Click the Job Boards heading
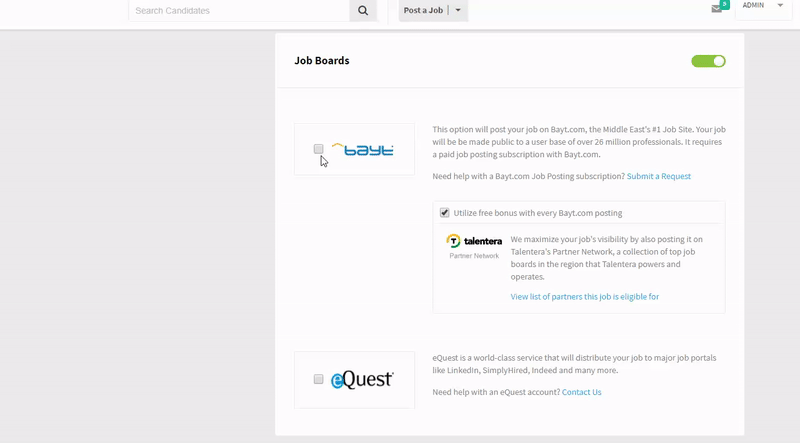Viewport: 800px width, 443px height. 322,61
